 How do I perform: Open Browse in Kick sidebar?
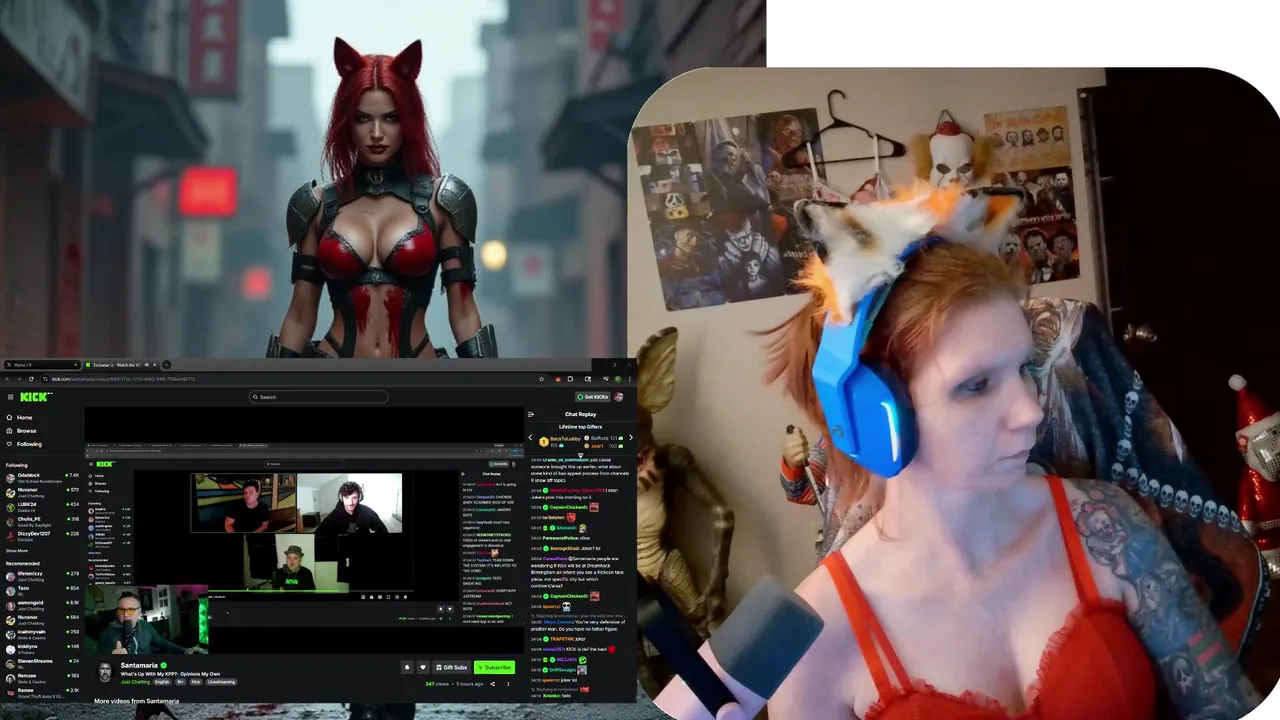20,430
